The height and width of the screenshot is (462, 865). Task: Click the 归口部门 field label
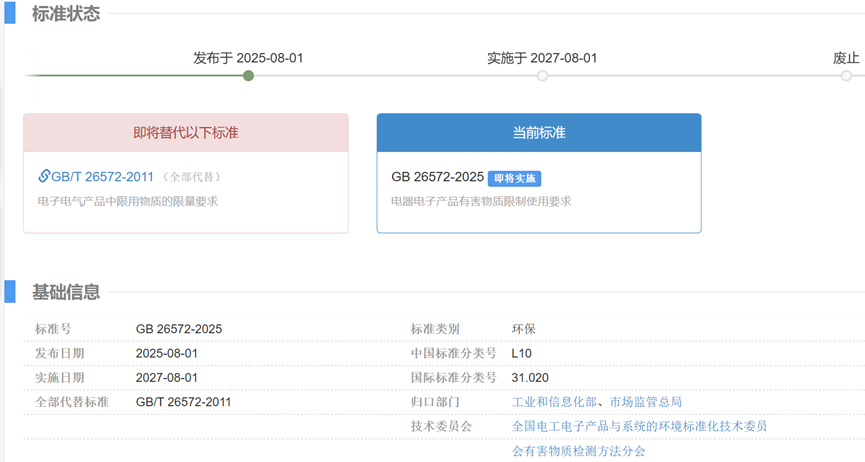(x=435, y=402)
